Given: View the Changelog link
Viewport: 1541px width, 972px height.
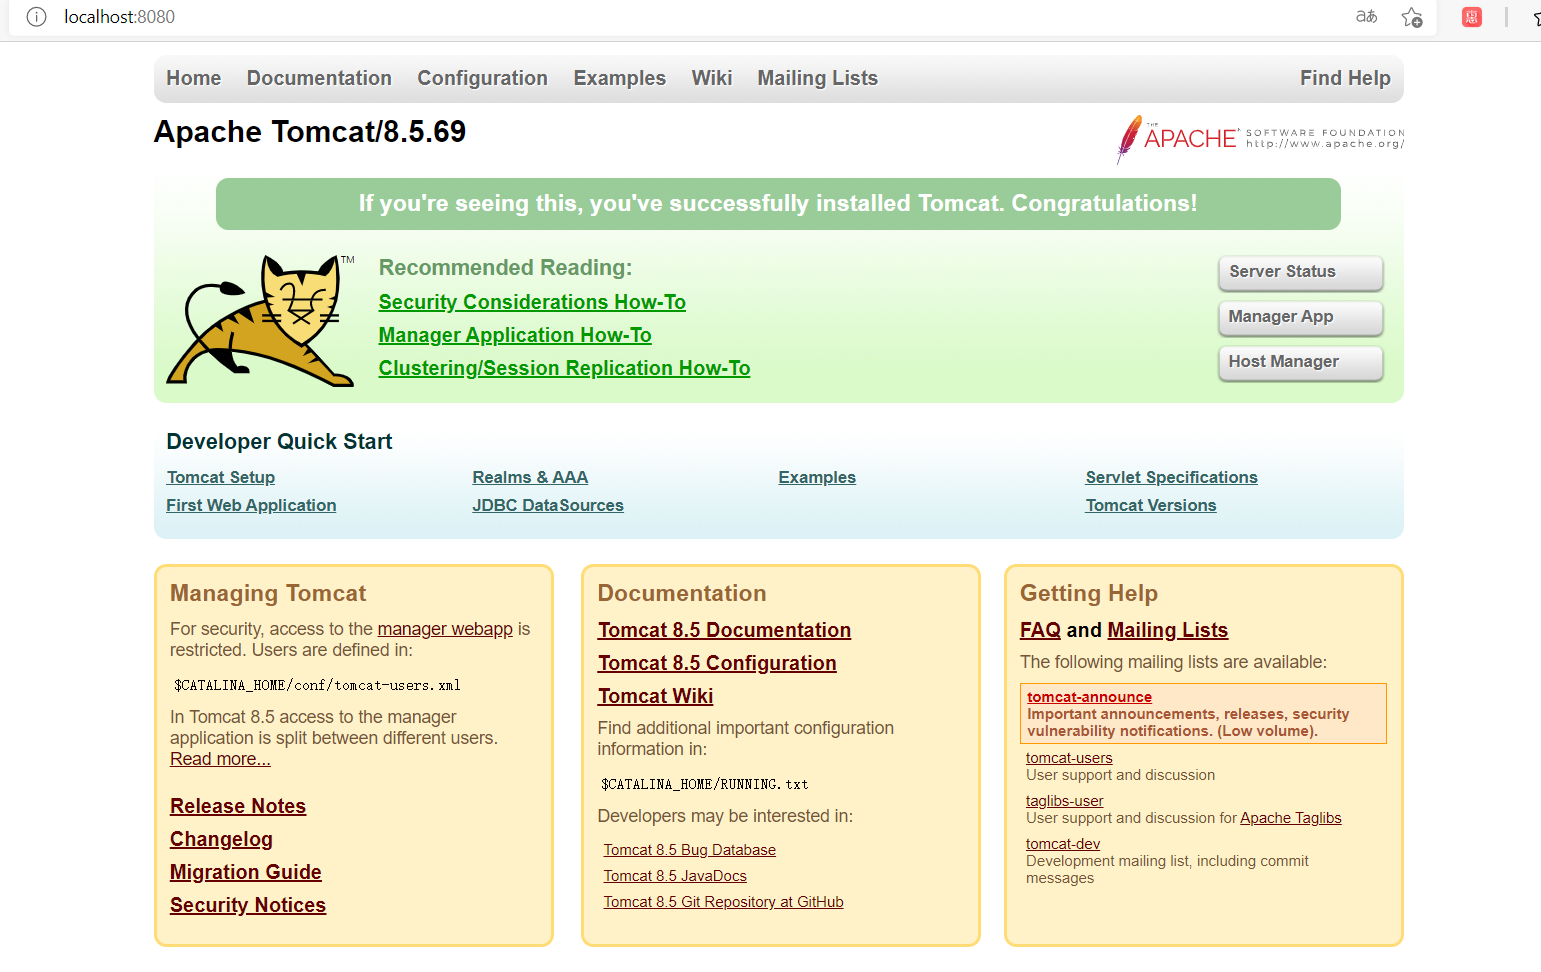Looking at the screenshot, I should (221, 839).
